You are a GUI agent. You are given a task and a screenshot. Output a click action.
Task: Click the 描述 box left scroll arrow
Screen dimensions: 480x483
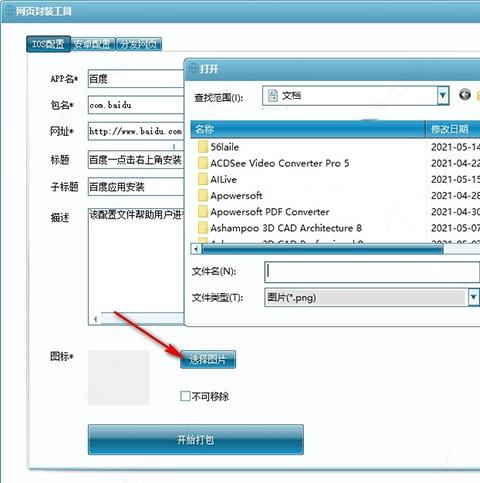pos(95,319)
